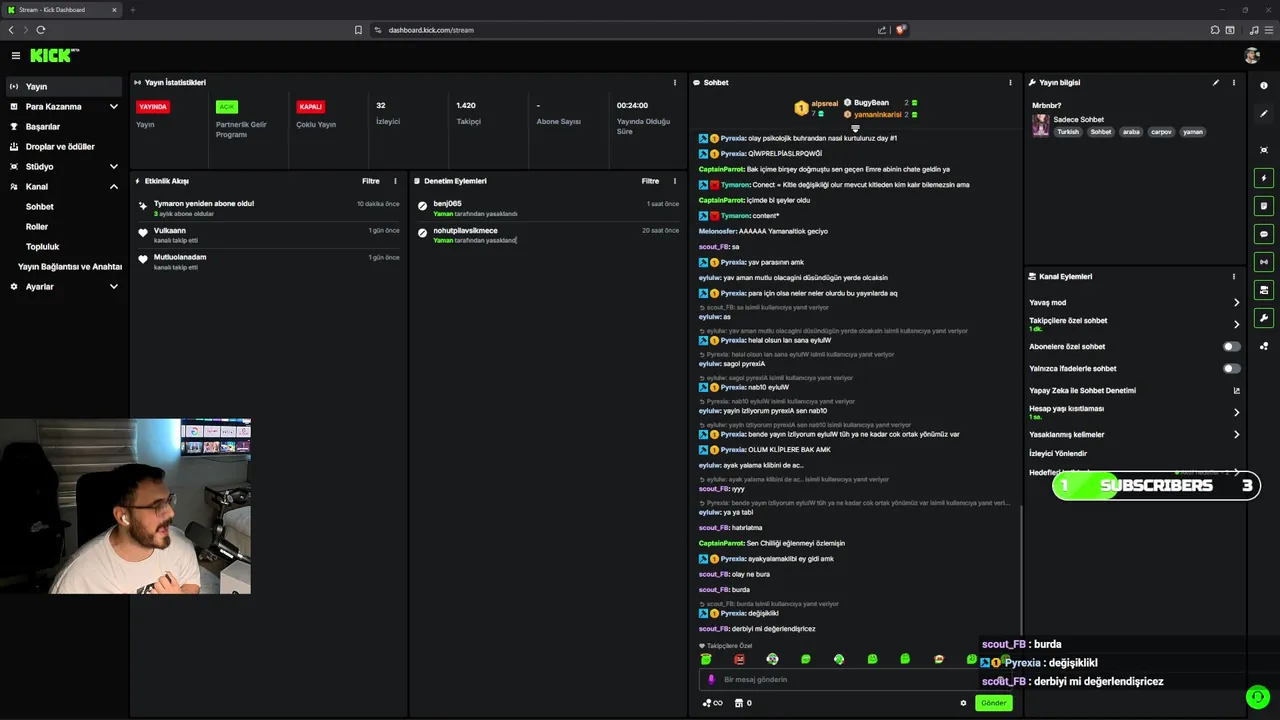Open Sohbet panel three-dot menu
Image resolution: width=1280 pixels, height=720 pixels.
(x=1010, y=82)
